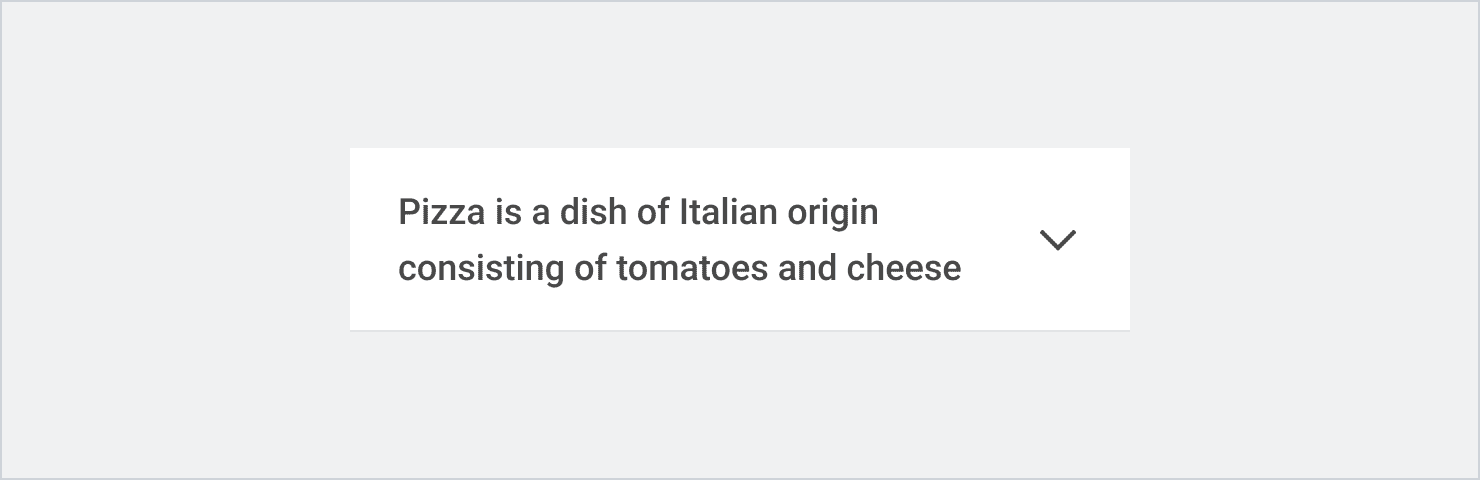
Task: Click the word "of" before tomatoes
Action: [590, 269]
